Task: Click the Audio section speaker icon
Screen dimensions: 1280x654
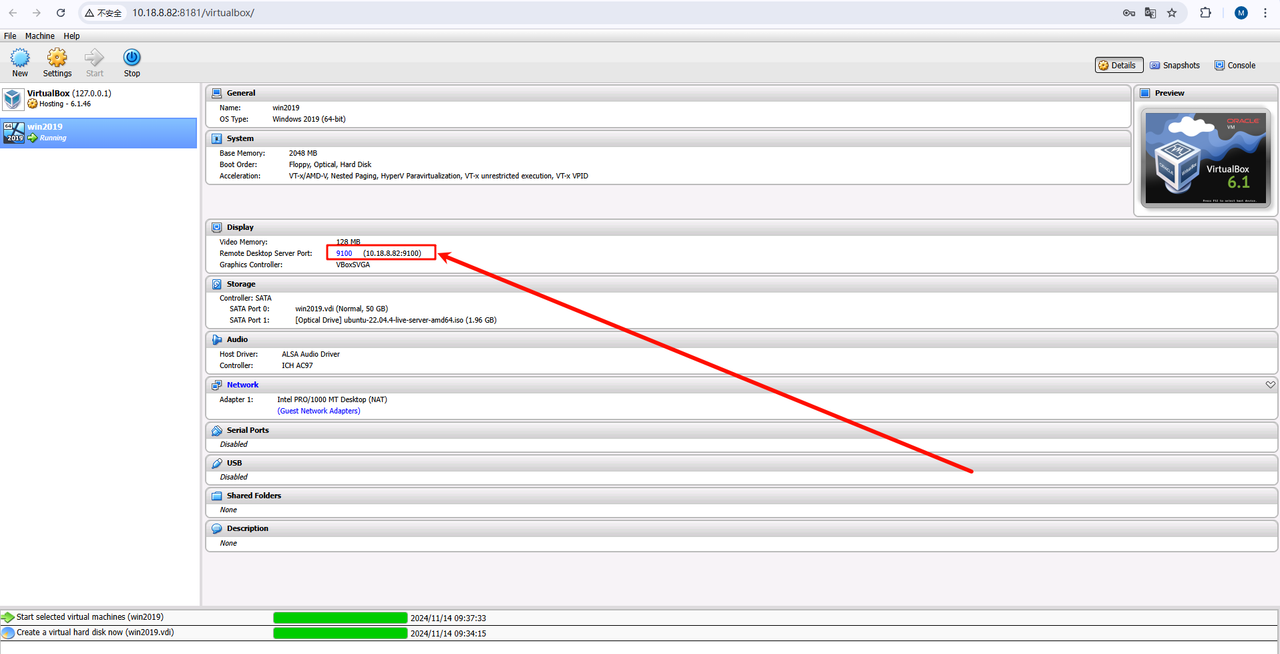Action: pyautogui.click(x=217, y=339)
